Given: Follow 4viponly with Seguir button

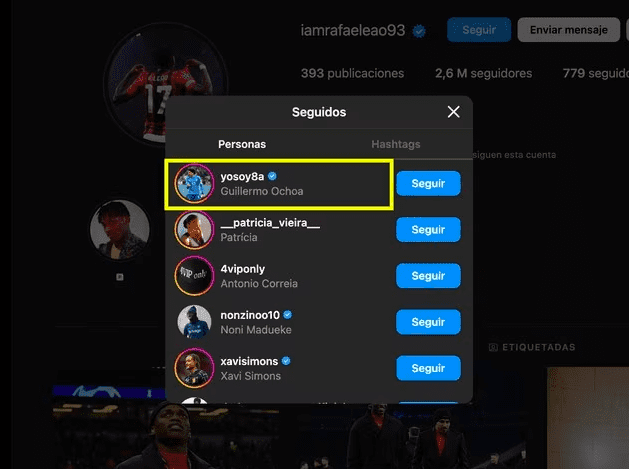Looking at the screenshot, I should (x=428, y=276).
